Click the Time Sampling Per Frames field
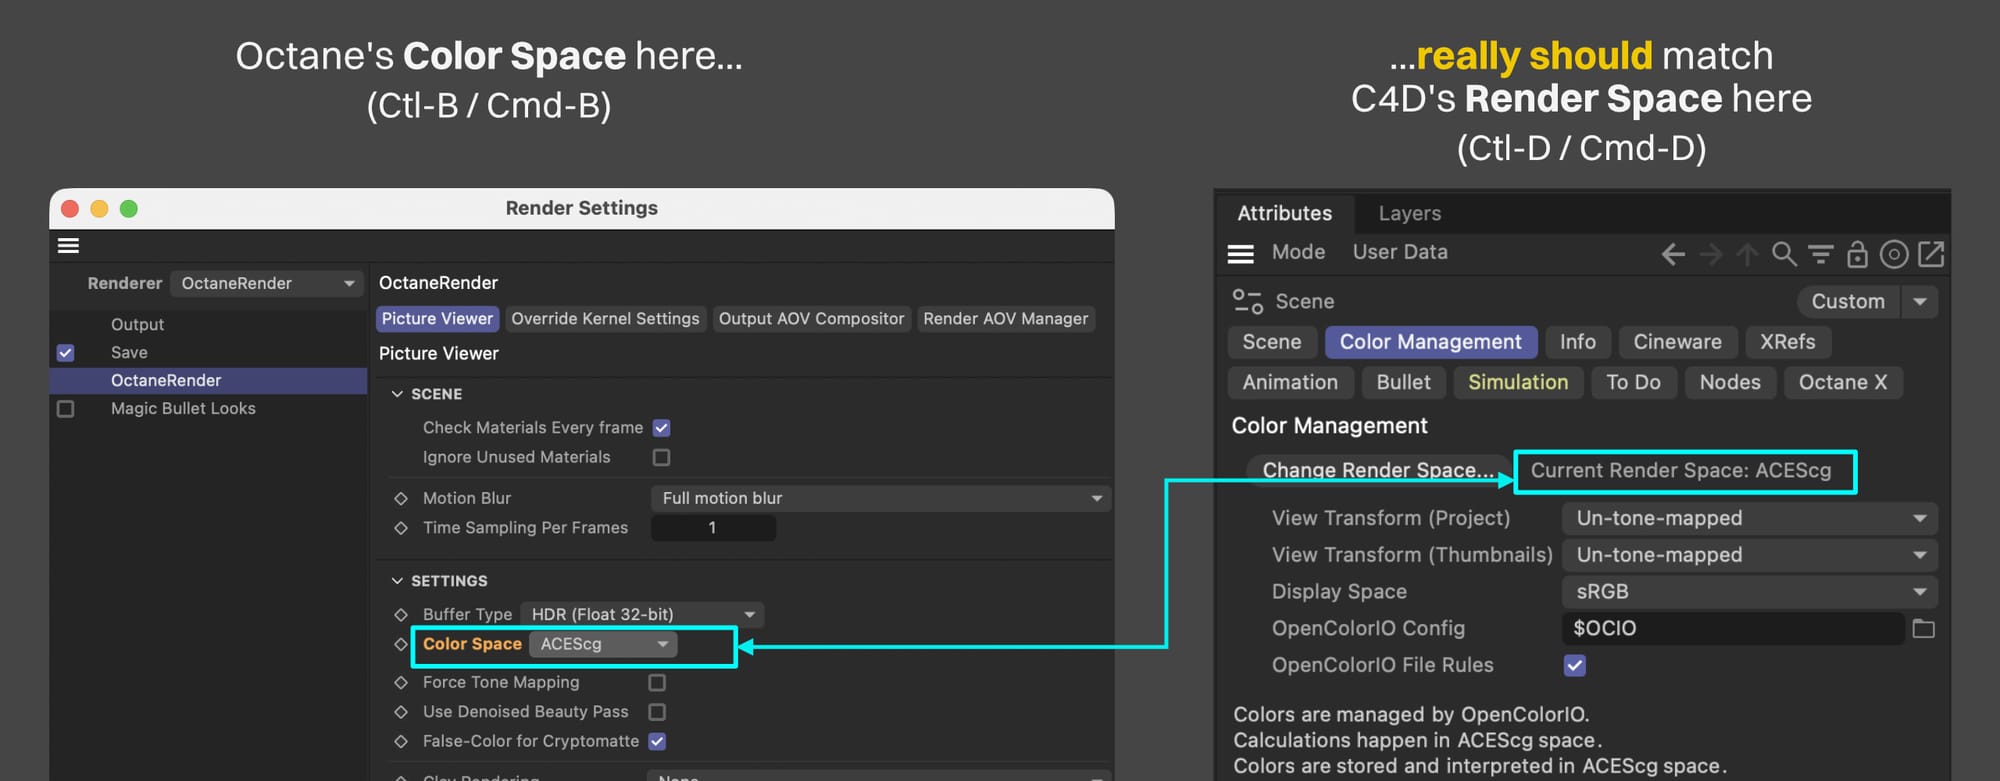Image resolution: width=2000 pixels, height=781 pixels. pos(713,528)
